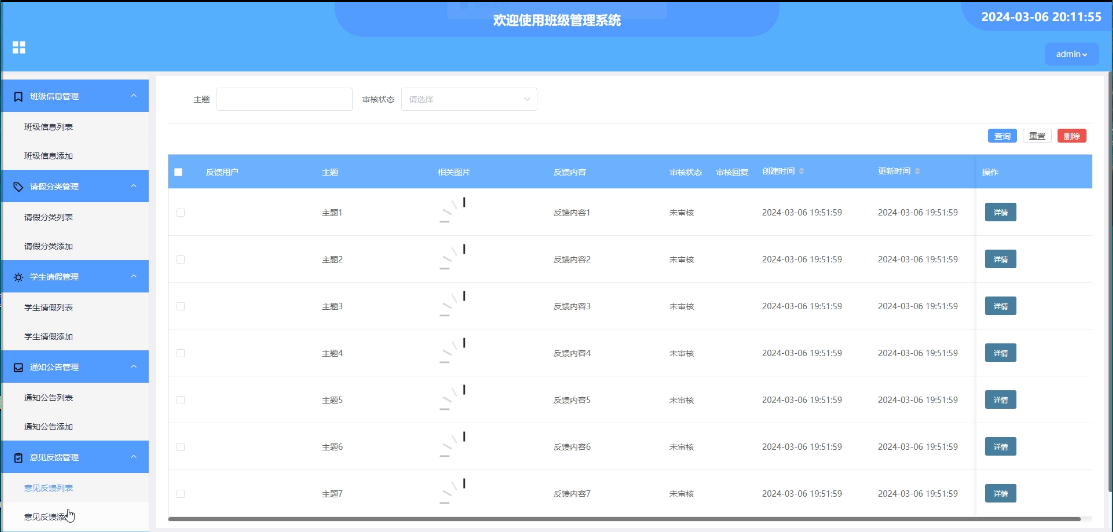
Task: Click the 欢迎使用班级管理系统 title
Action: coord(557,21)
